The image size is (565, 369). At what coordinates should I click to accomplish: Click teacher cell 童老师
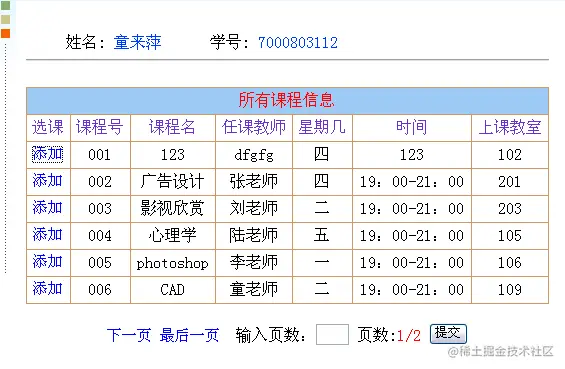click(x=254, y=289)
